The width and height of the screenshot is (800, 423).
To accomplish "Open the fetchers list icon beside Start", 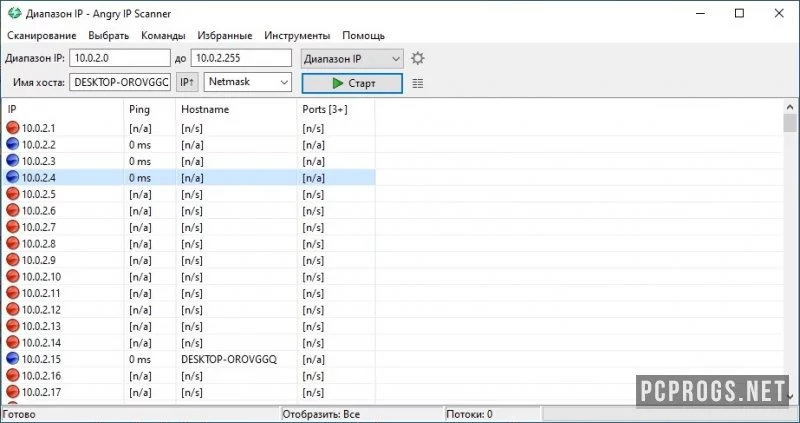I will click(418, 83).
